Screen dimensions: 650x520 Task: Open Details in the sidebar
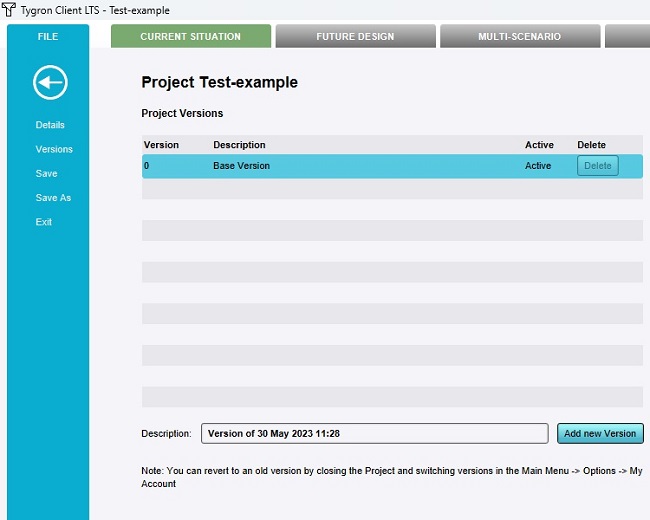50,125
